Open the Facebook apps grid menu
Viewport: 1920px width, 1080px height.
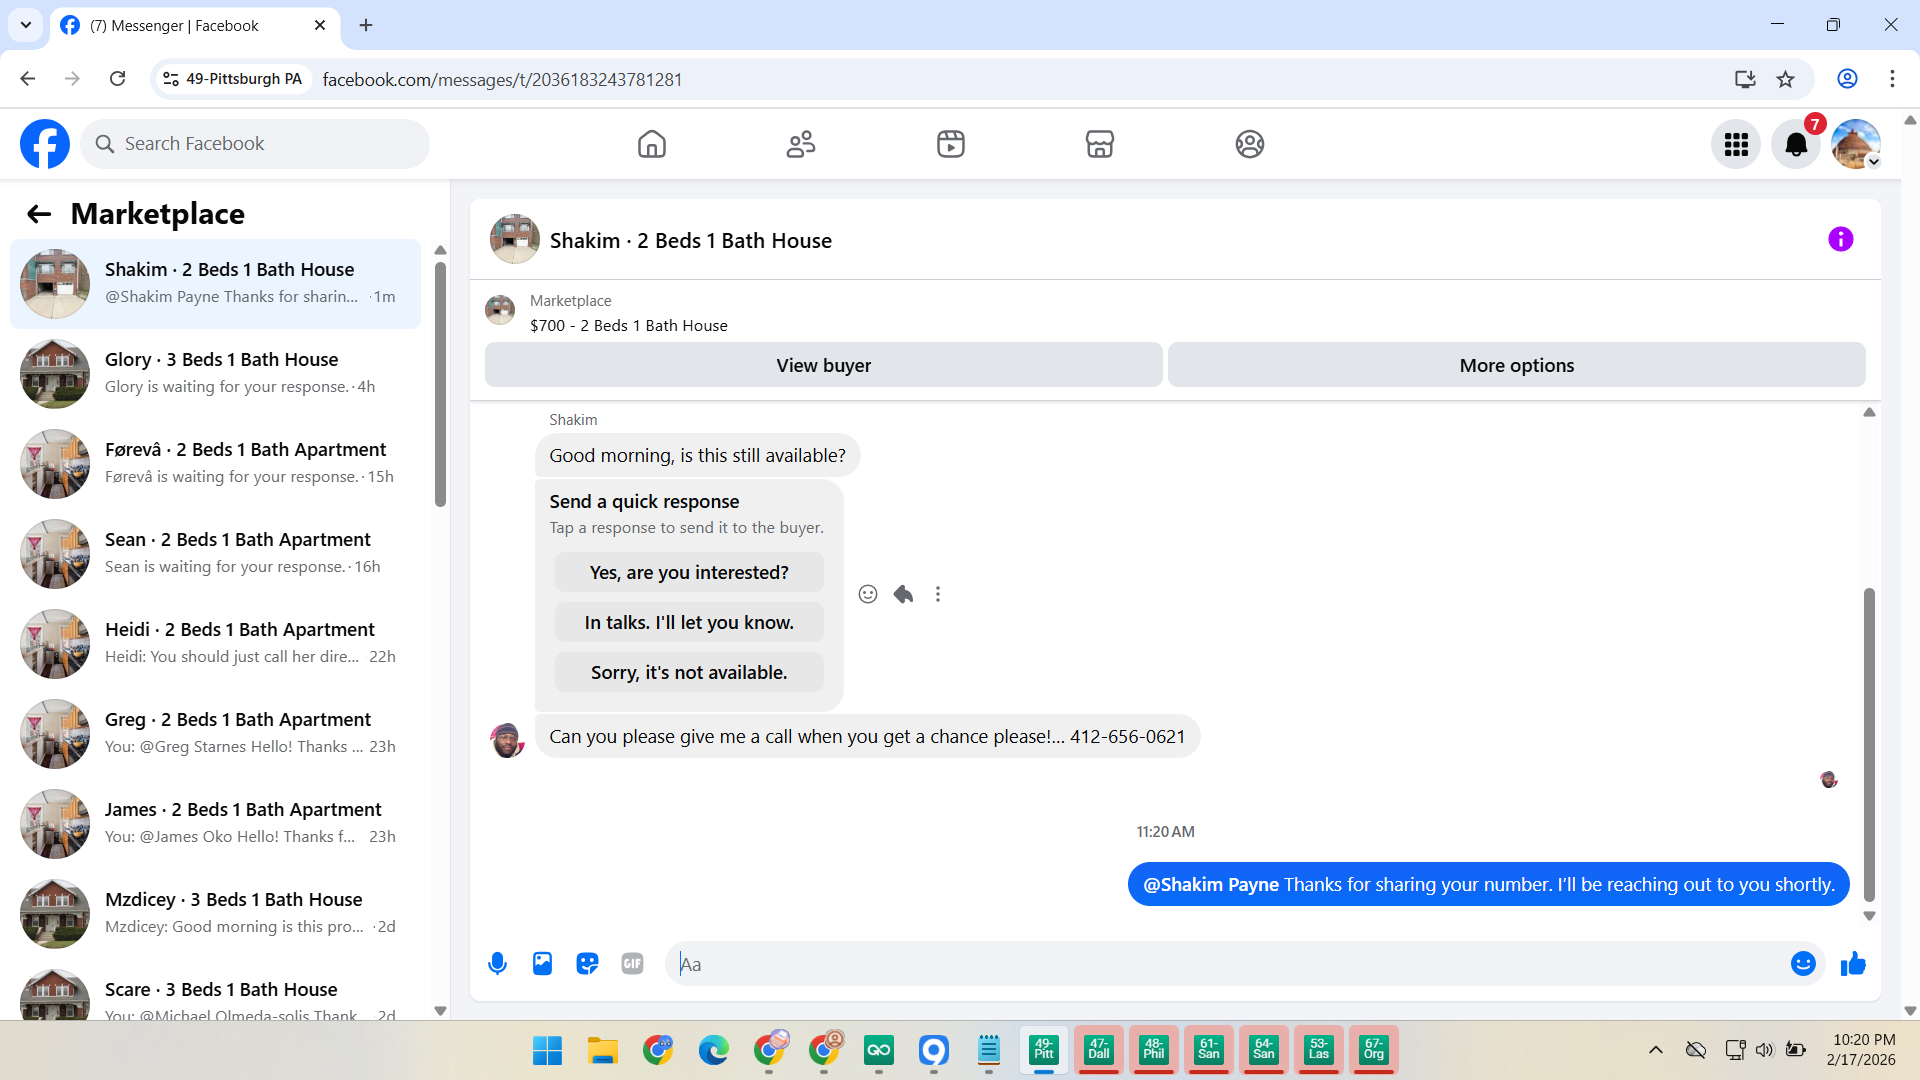pos(1736,144)
